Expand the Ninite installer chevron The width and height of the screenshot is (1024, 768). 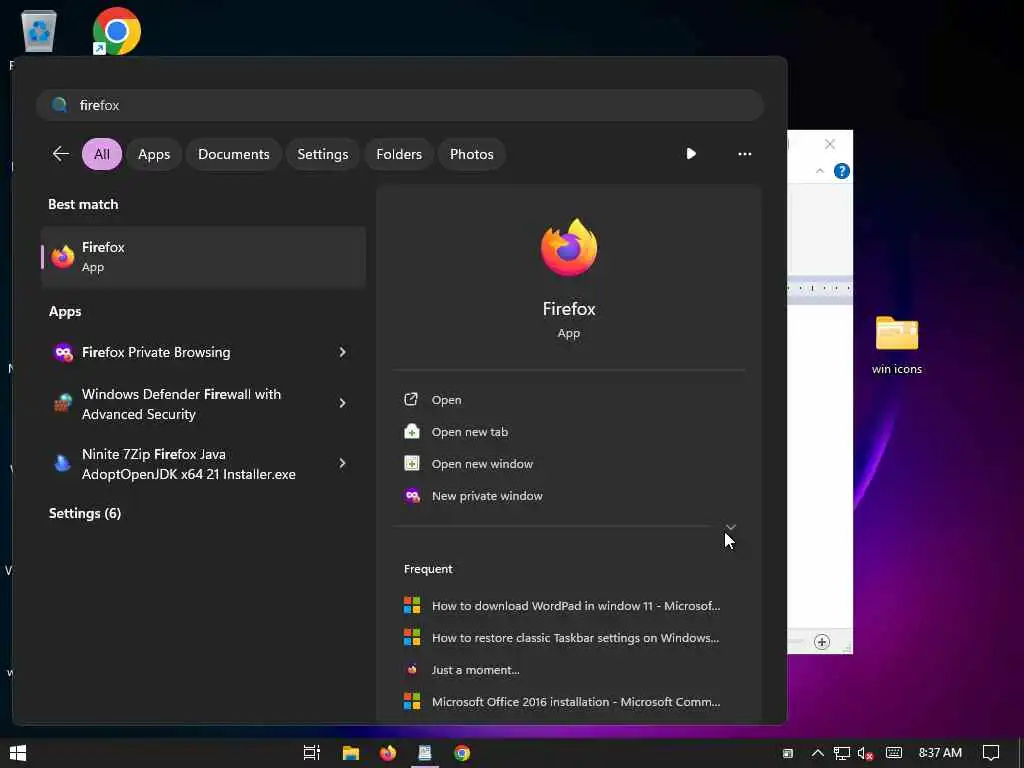342,464
